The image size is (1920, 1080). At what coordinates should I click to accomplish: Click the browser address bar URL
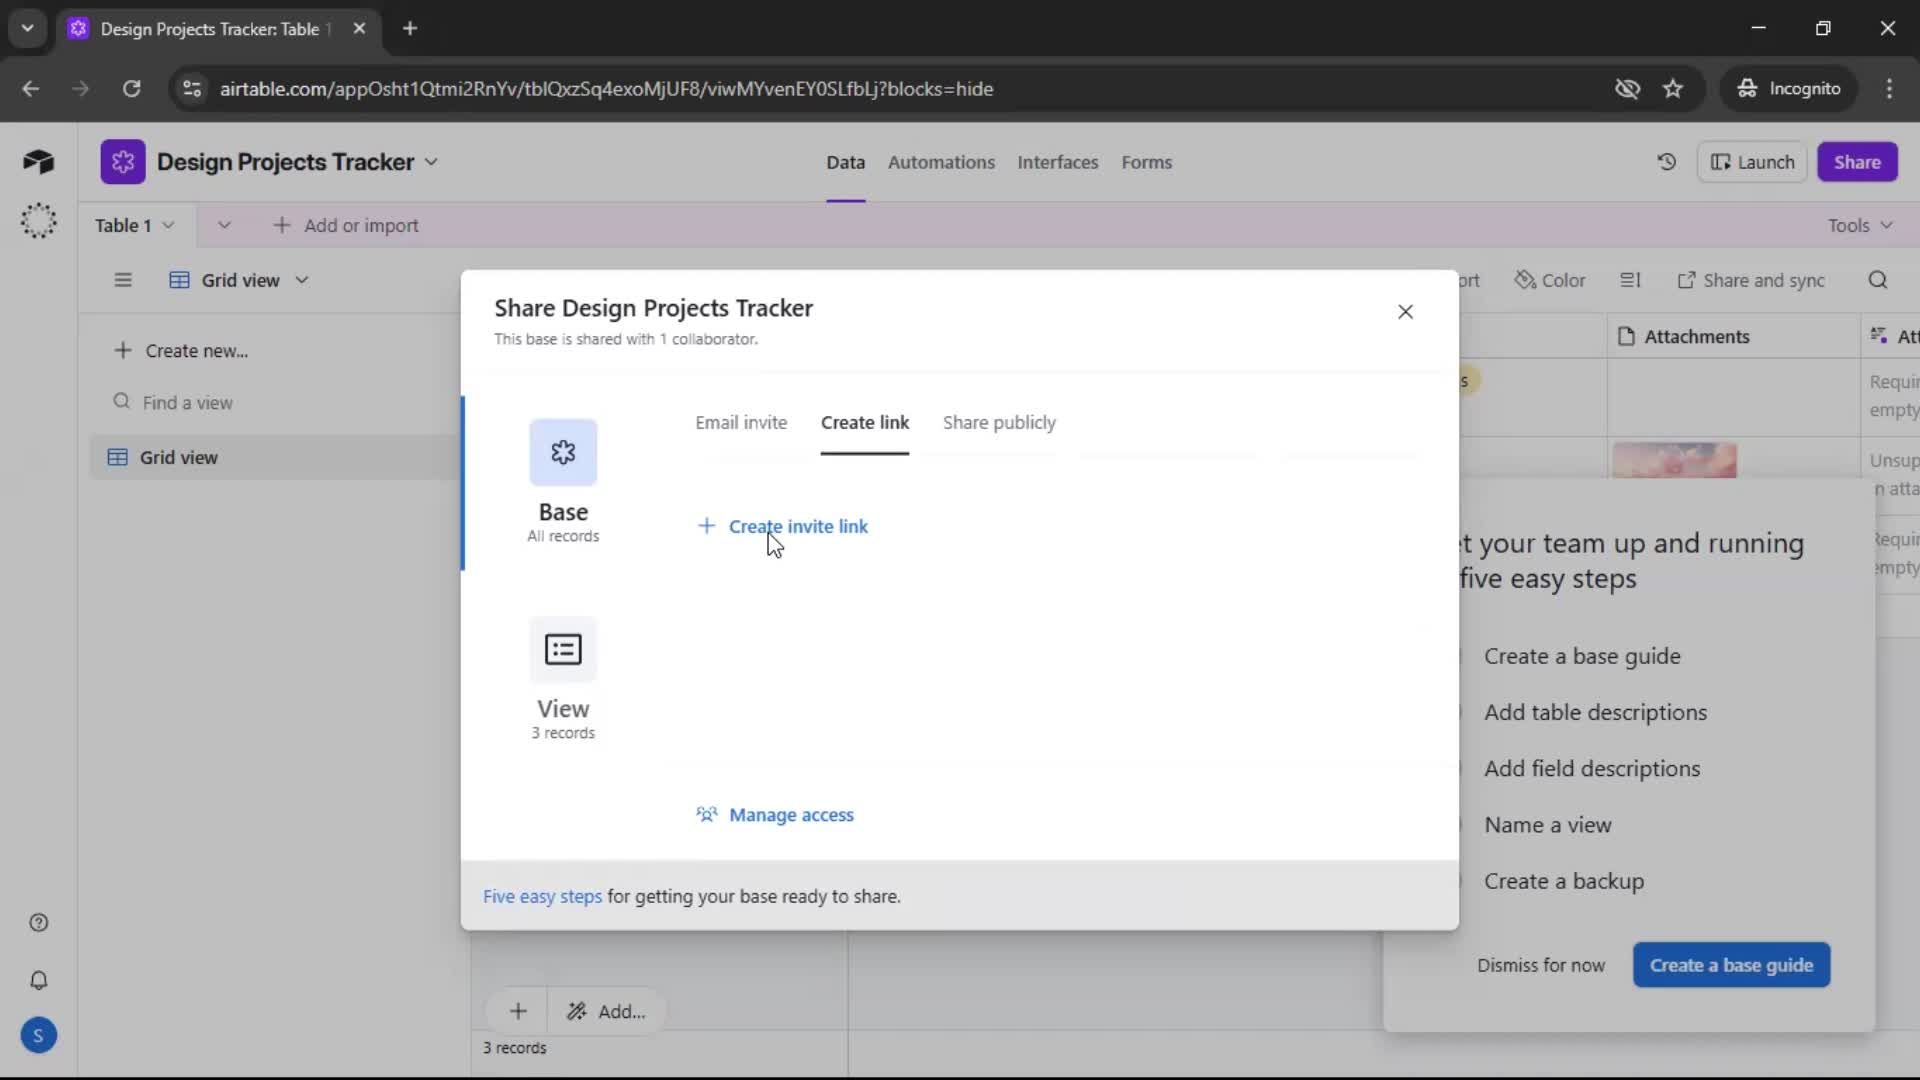(x=606, y=89)
